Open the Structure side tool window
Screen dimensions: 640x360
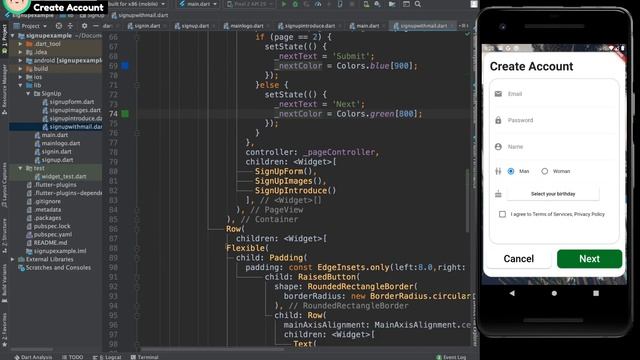(x=4, y=236)
